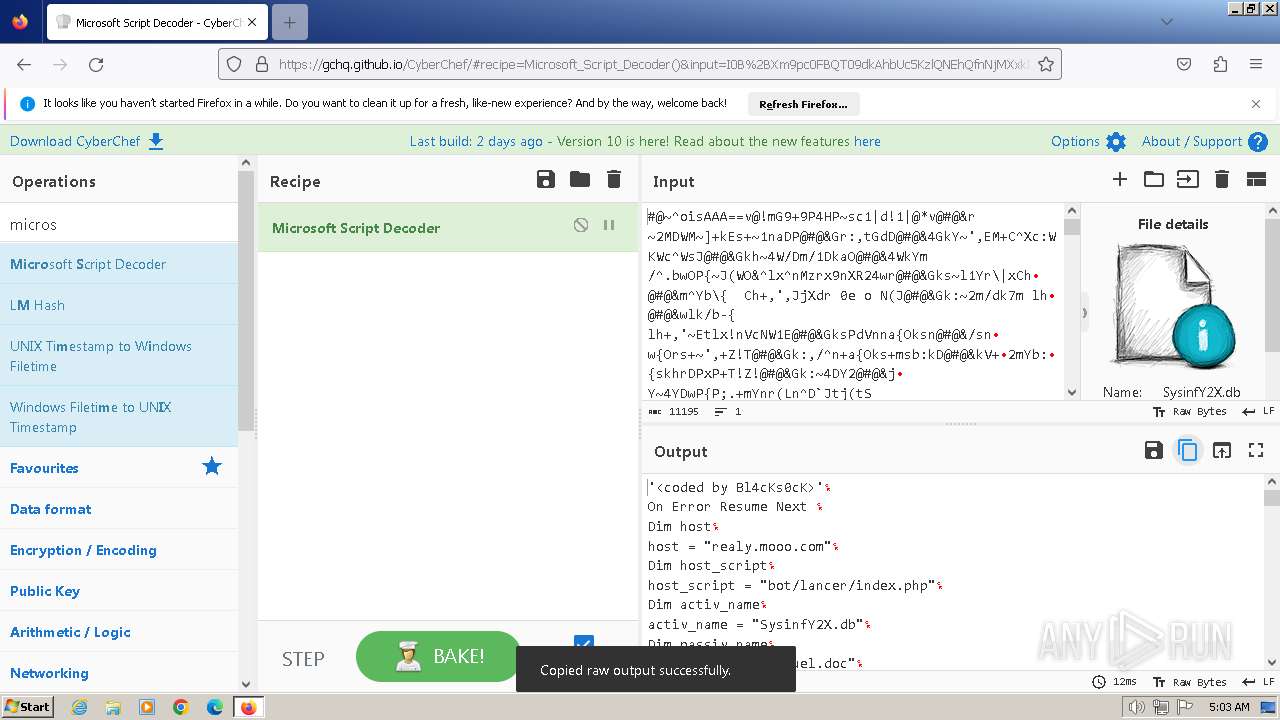This screenshot has width=1280, height=720.
Task: Reload the current page
Action: pos(96,64)
